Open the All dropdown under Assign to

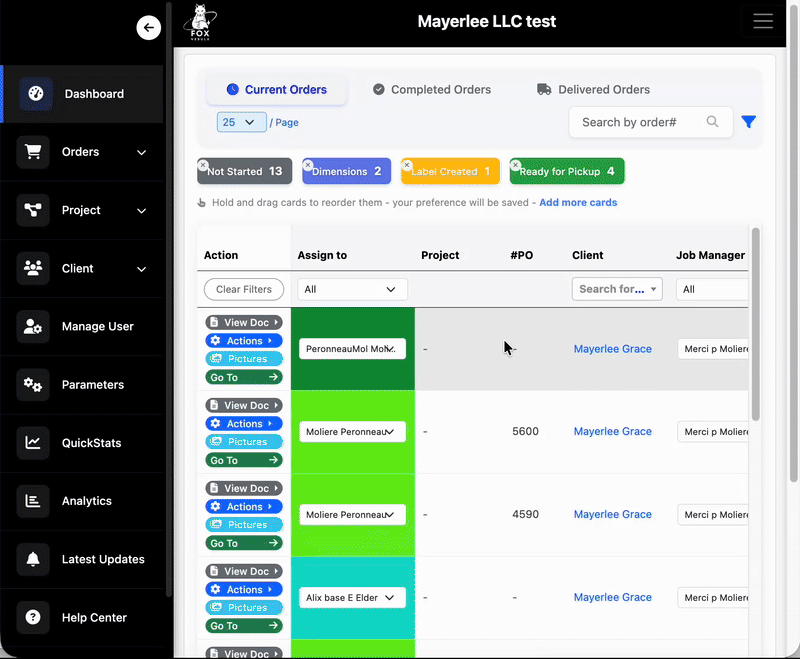(x=351, y=288)
